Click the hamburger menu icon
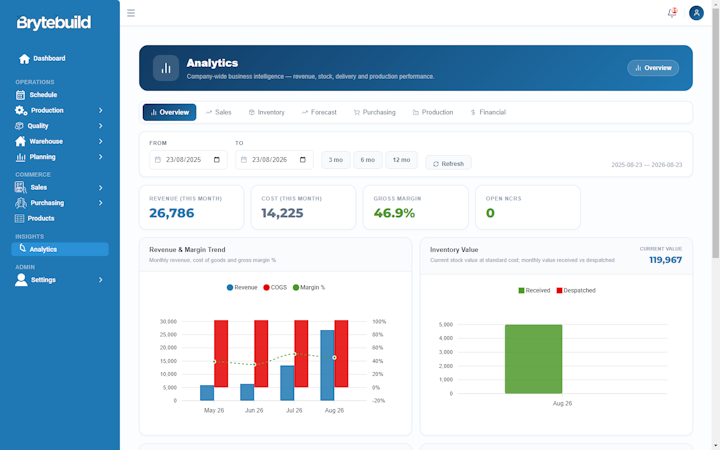Screen dimensions: 720x450 (131, 13)
